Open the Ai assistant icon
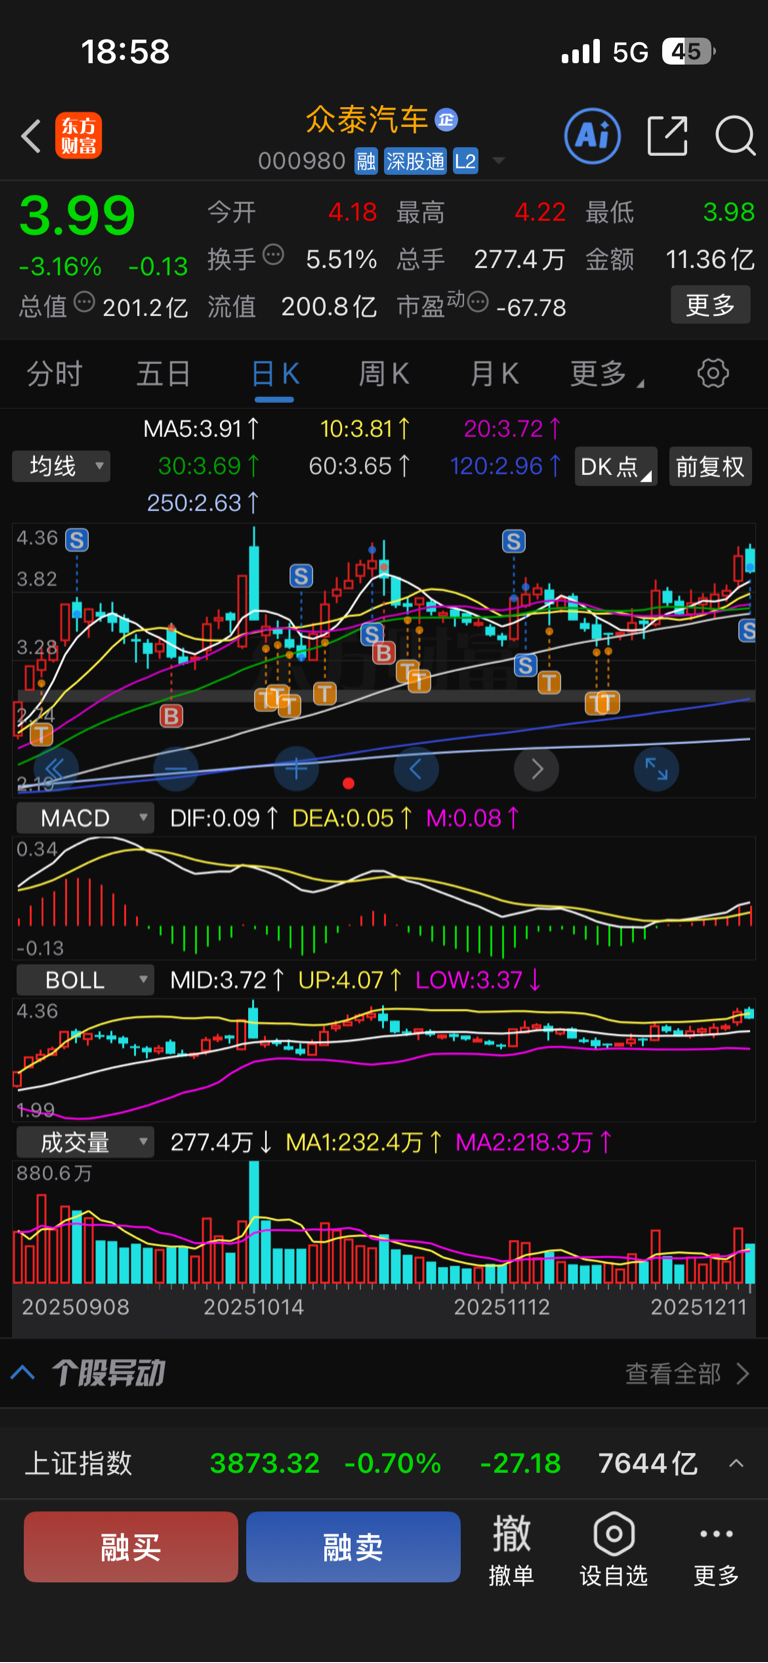Screen dimensions: 768x1663 pyautogui.click(x=593, y=135)
